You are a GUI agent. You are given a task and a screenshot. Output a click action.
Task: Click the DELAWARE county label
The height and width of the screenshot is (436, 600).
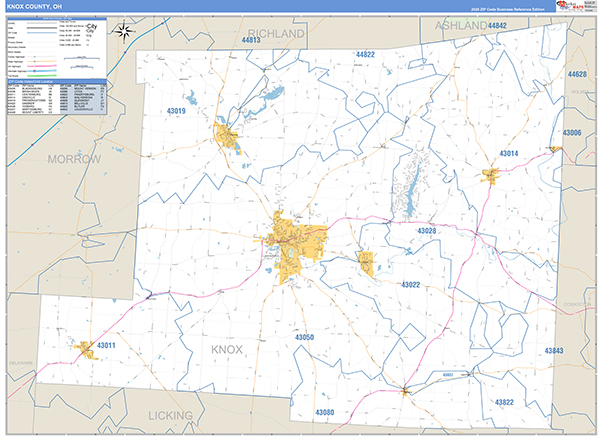click(21, 363)
